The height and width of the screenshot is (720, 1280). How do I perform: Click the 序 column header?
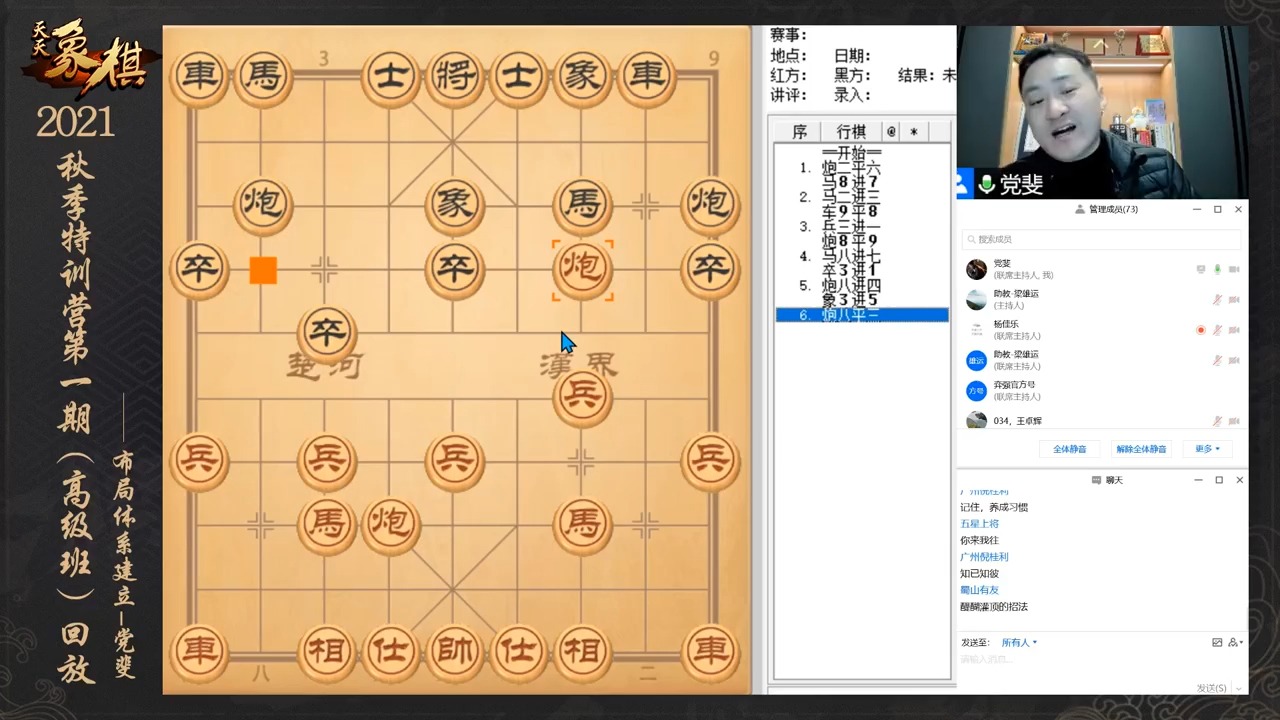click(799, 131)
